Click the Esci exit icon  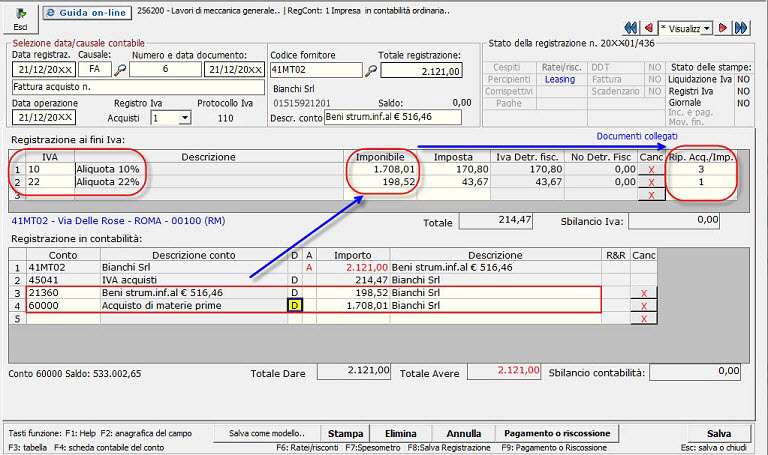tap(21, 19)
